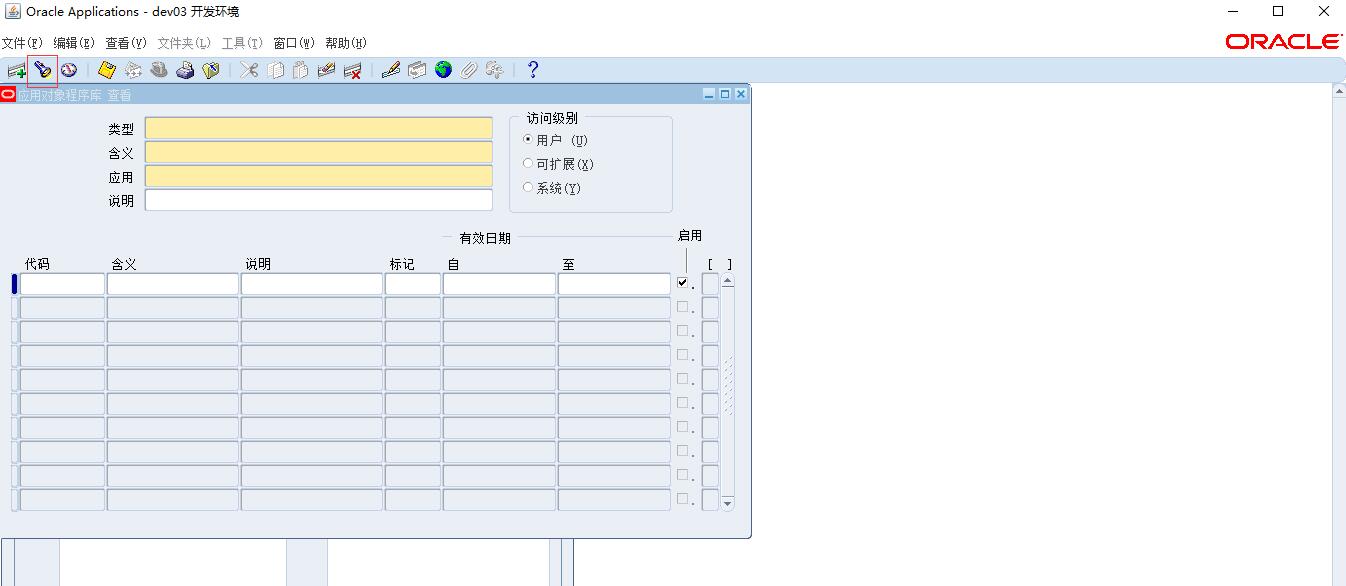Viewport: 1346px width, 586px height.
Task: Open the 查看 menu
Action: point(125,43)
